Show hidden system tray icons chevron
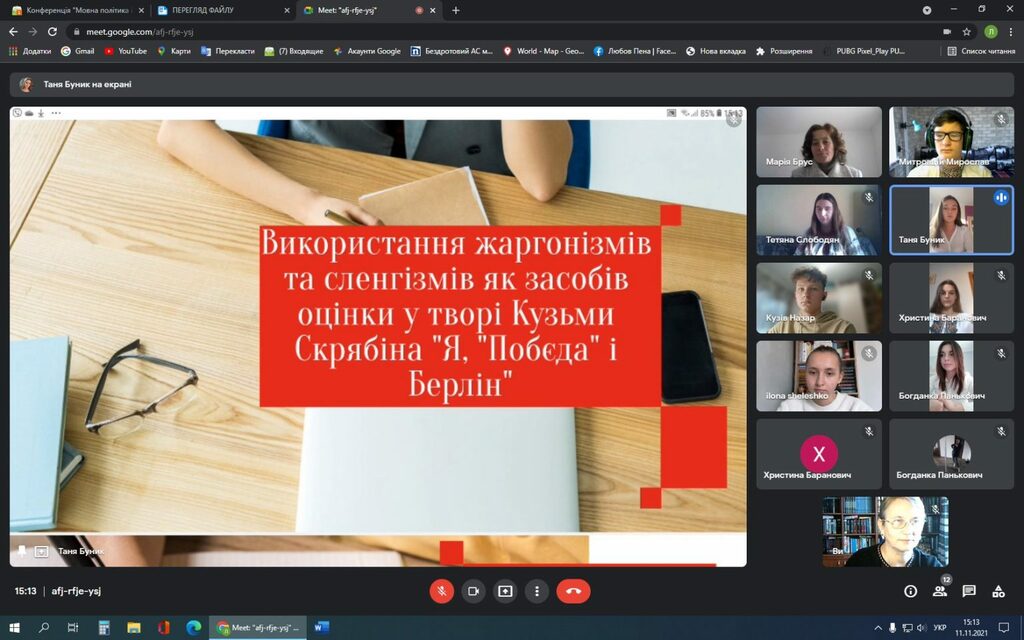This screenshot has width=1024, height=640. coord(877,628)
